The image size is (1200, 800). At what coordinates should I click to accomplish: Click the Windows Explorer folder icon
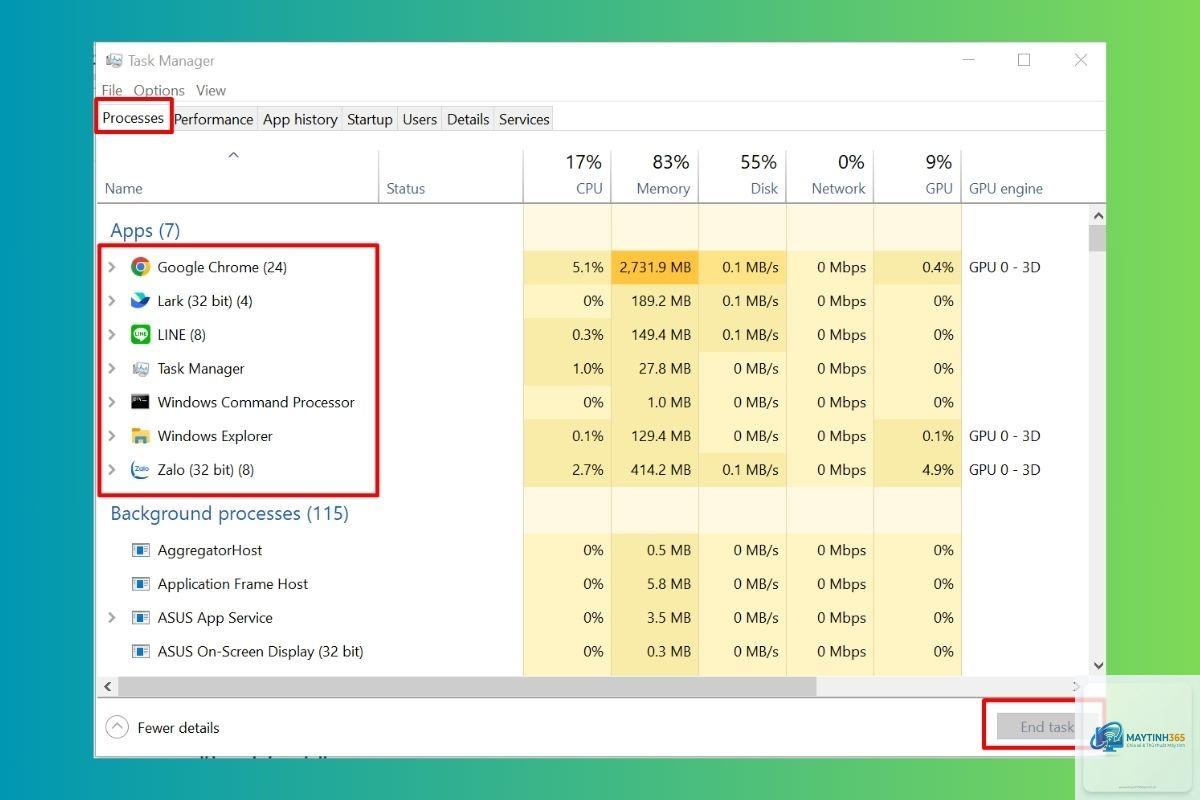pos(140,436)
